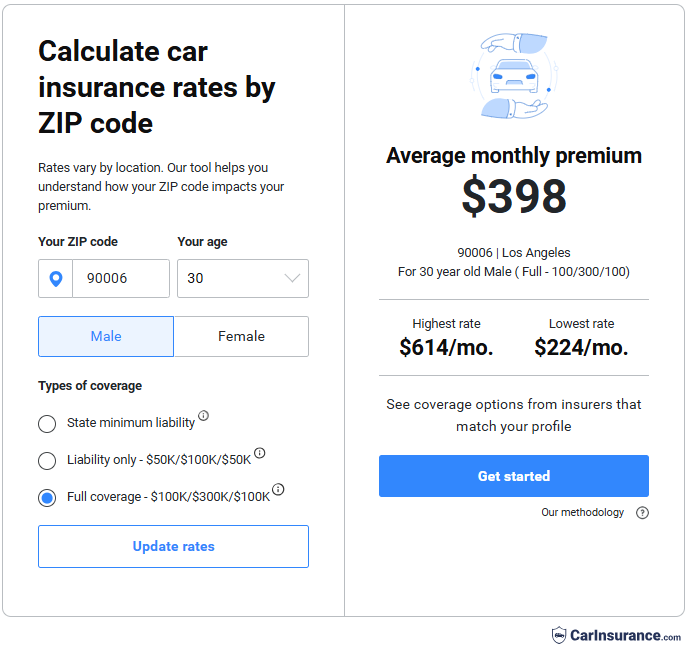Click the car-in-hands illustration

point(514,76)
